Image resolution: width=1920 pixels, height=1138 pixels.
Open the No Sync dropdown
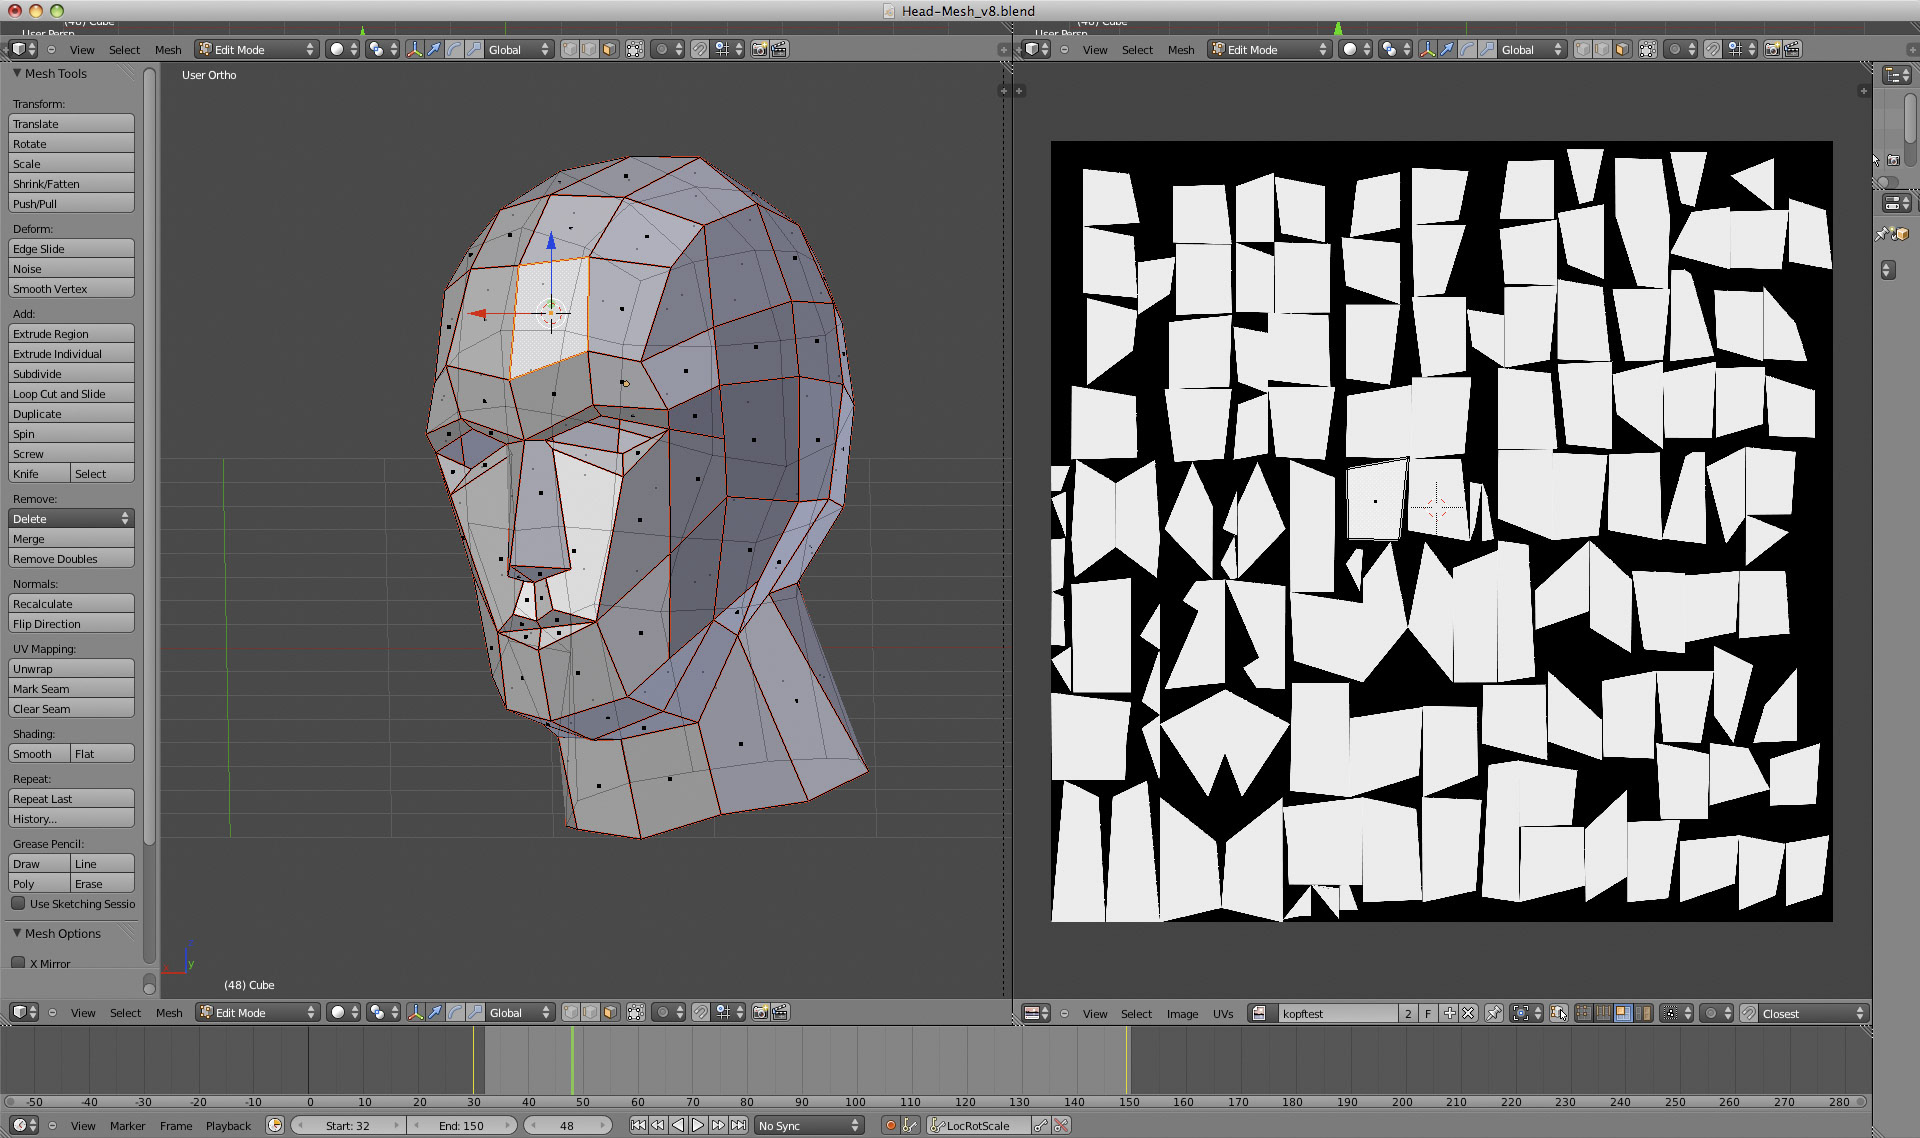click(808, 1125)
